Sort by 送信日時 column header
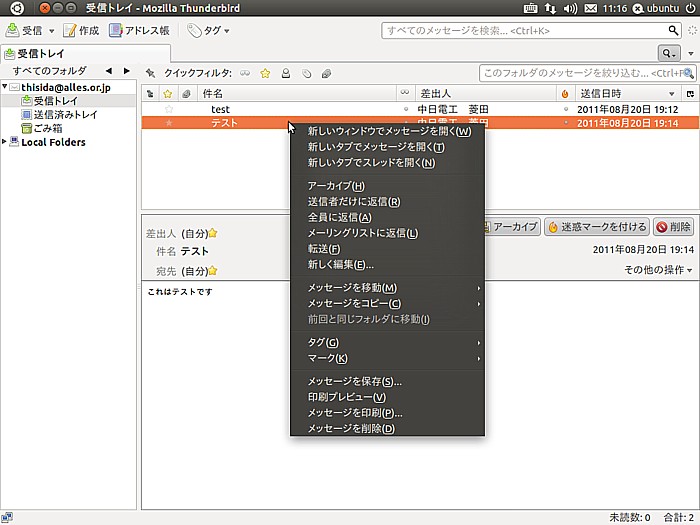The image size is (700, 525). 628,94
